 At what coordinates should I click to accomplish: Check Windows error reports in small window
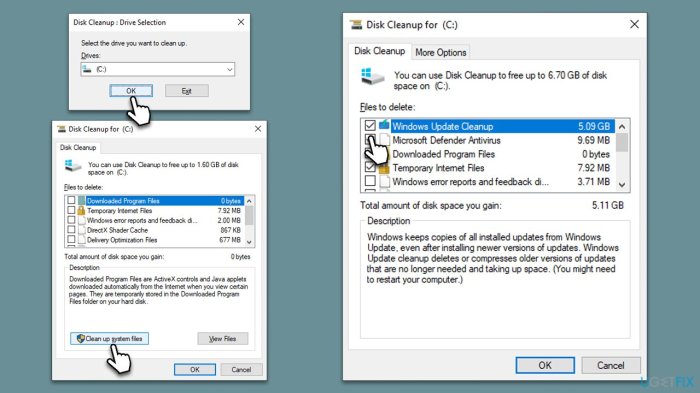tap(71, 220)
